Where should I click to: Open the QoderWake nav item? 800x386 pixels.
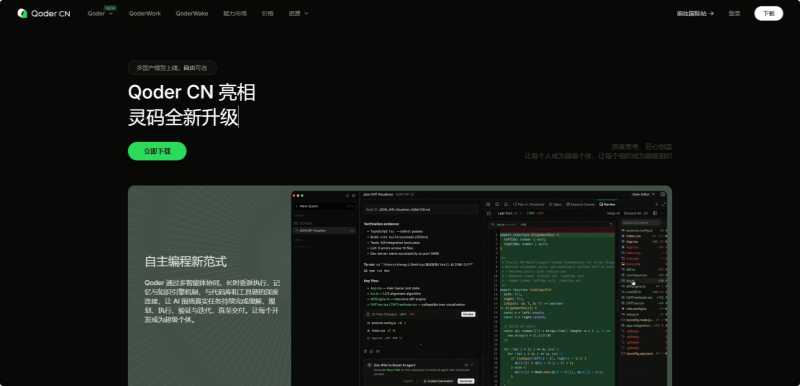192,14
